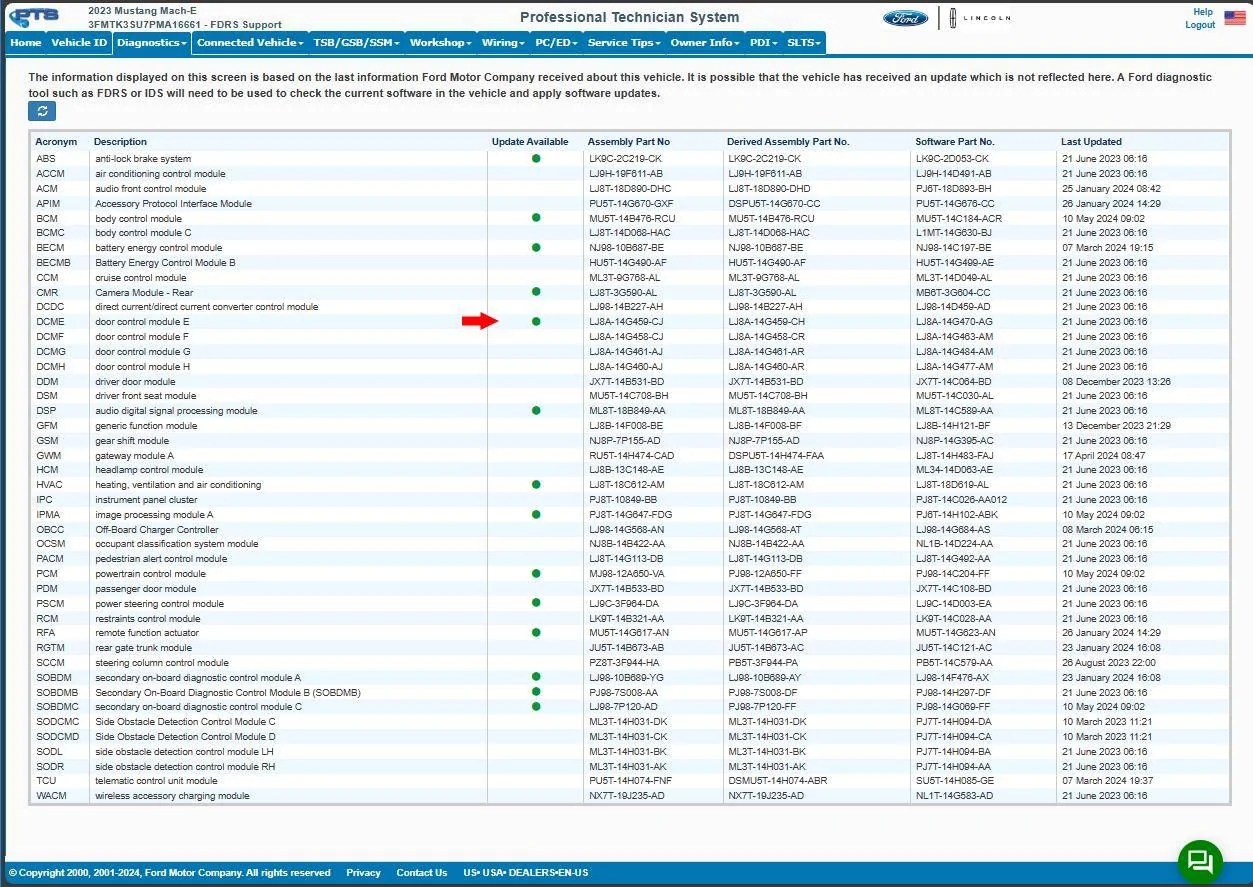Go to the Home tab
The height and width of the screenshot is (887, 1253).
[x=26, y=43]
